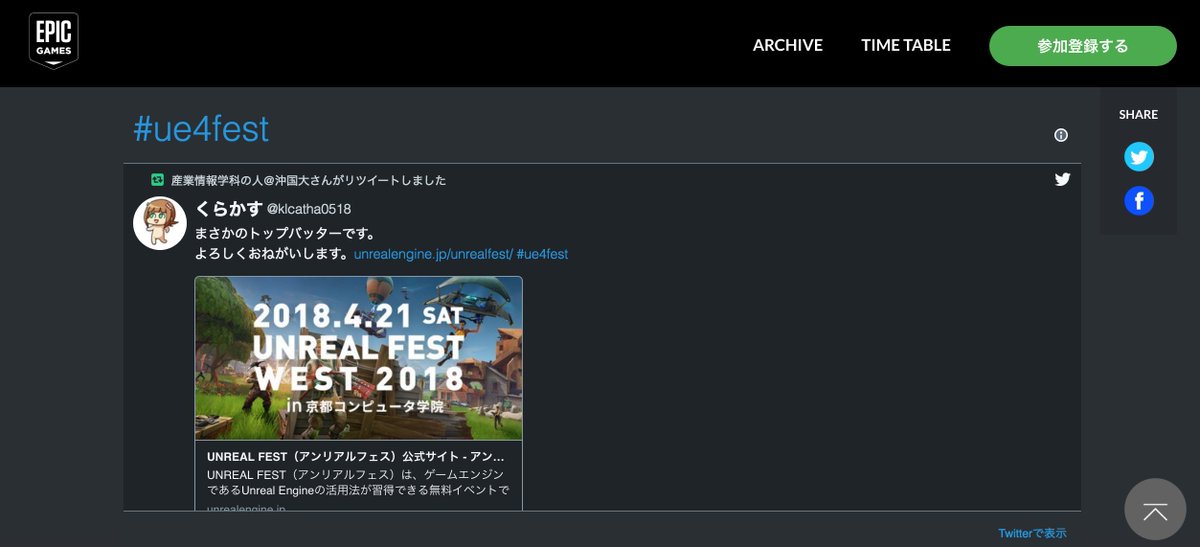
Task: Share page via Twitter icon
Action: (x=1139, y=157)
